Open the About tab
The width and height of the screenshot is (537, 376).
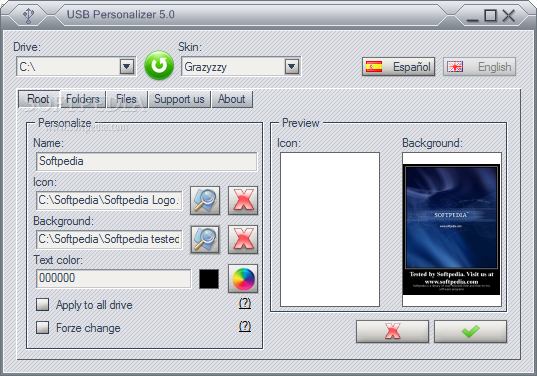pyautogui.click(x=232, y=99)
